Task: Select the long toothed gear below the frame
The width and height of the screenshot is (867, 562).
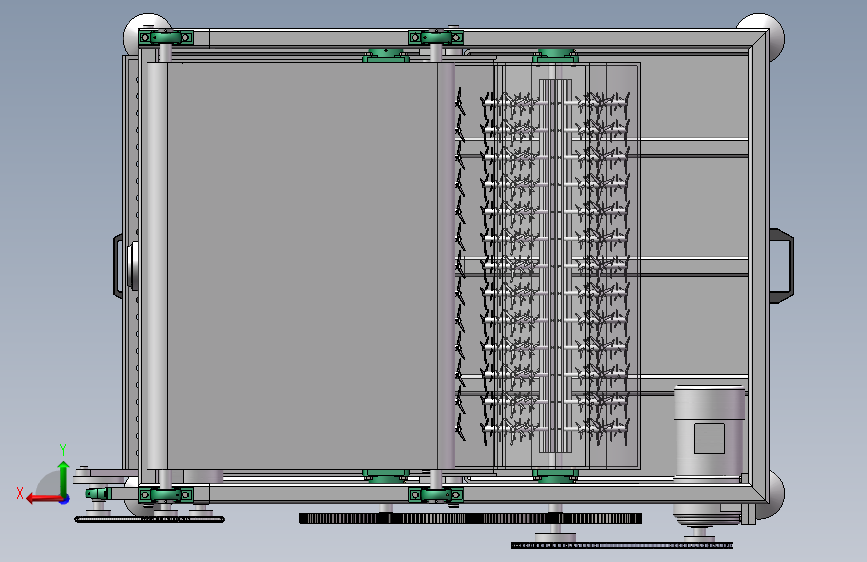Action: coord(470,518)
